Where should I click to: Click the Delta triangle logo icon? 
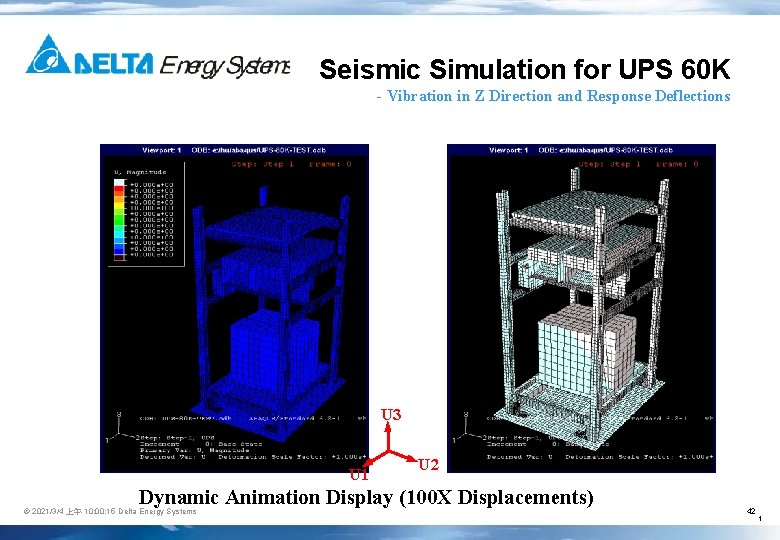[48, 54]
